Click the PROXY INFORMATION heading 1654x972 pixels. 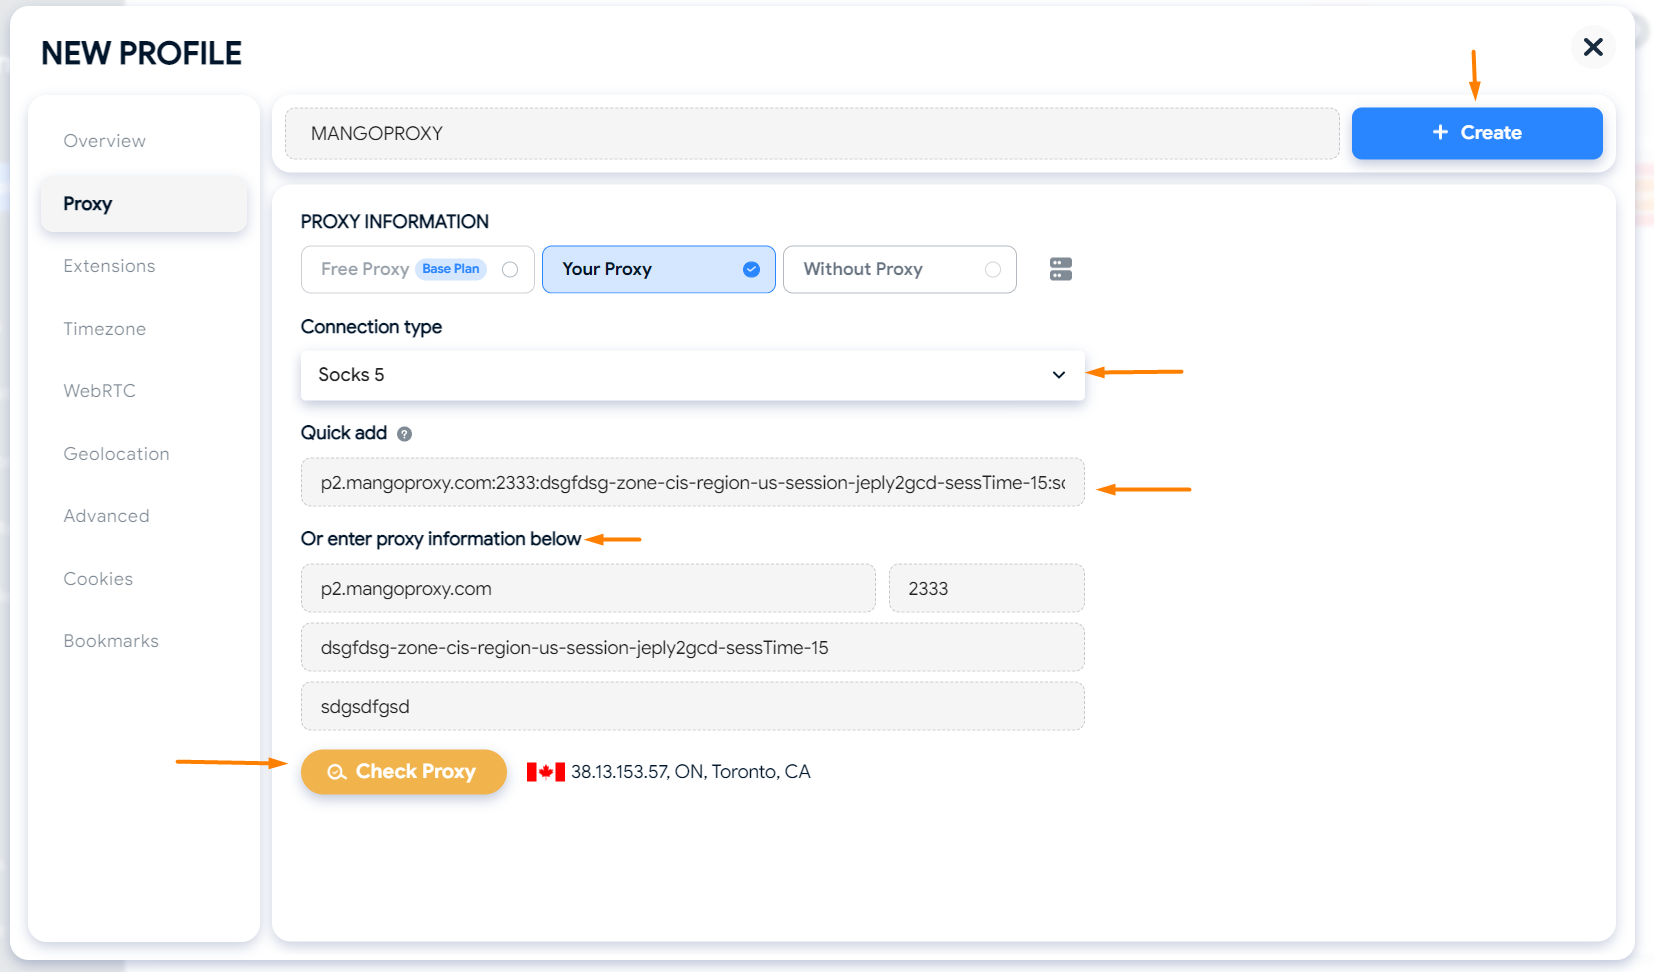pyautogui.click(x=395, y=222)
